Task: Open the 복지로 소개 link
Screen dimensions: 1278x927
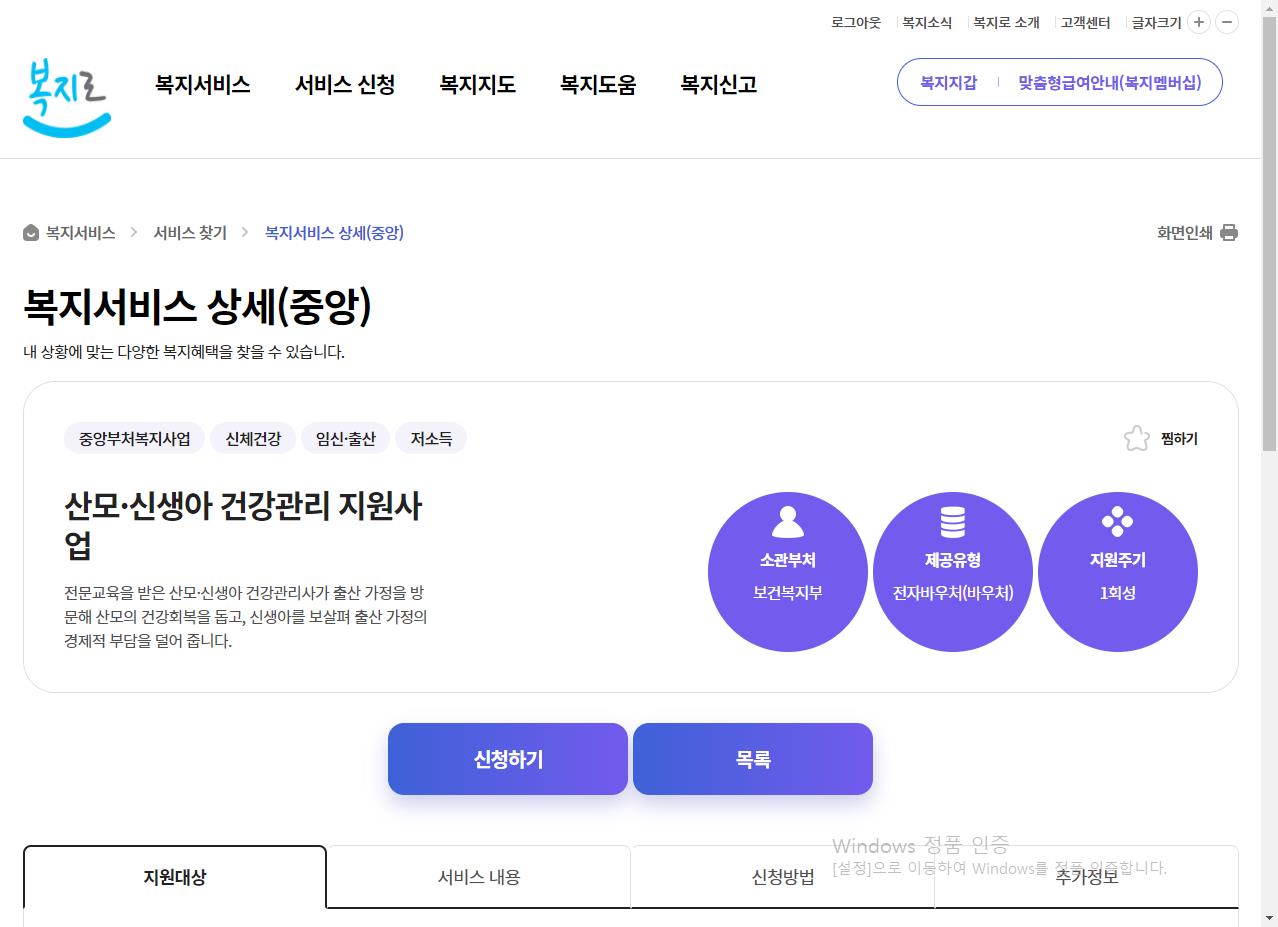Action: (1006, 22)
